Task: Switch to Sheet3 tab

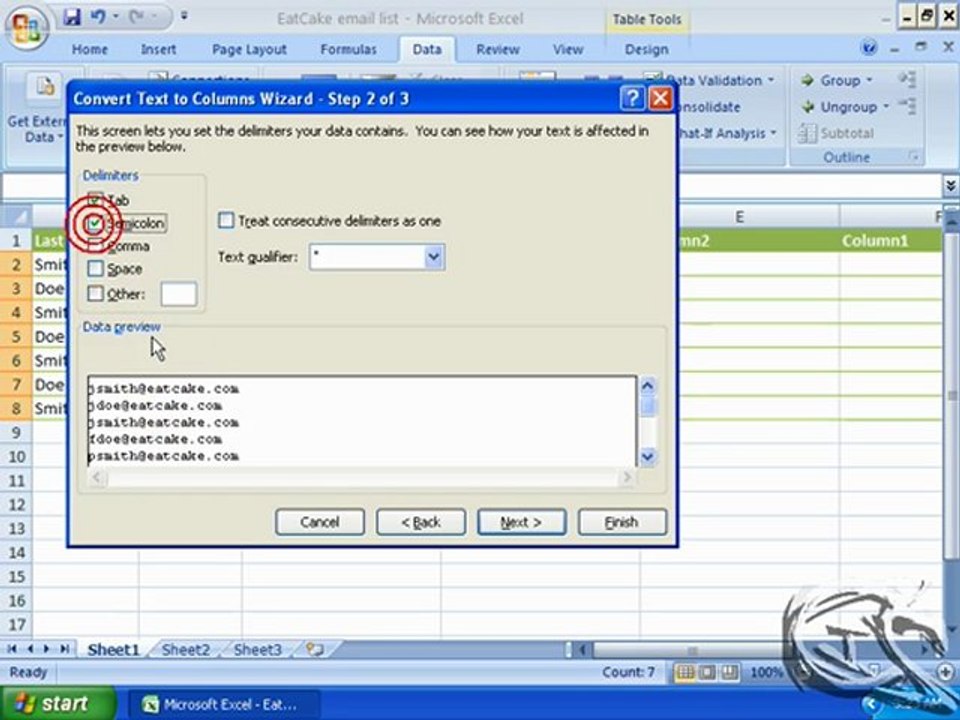Action: (x=258, y=650)
